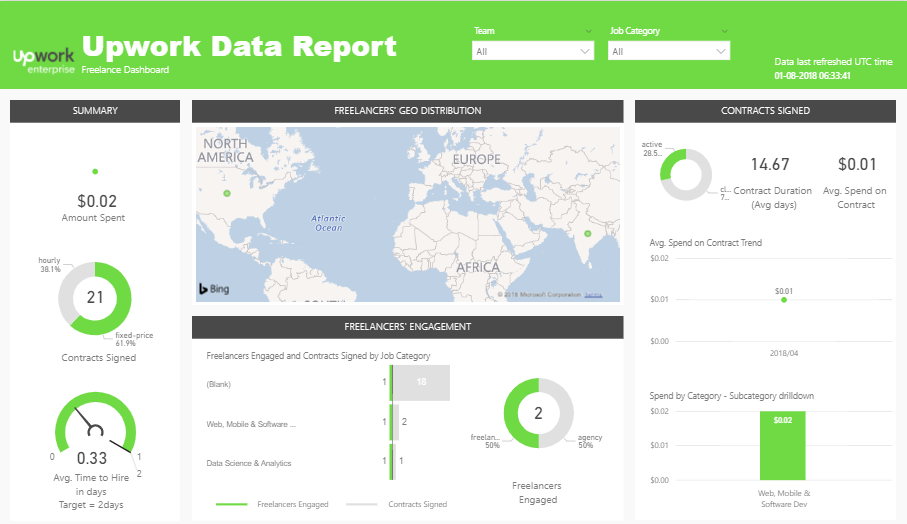Viewport: 907px width, 524px height.
Task: Open the Terms link on the map
Action: 593,295
